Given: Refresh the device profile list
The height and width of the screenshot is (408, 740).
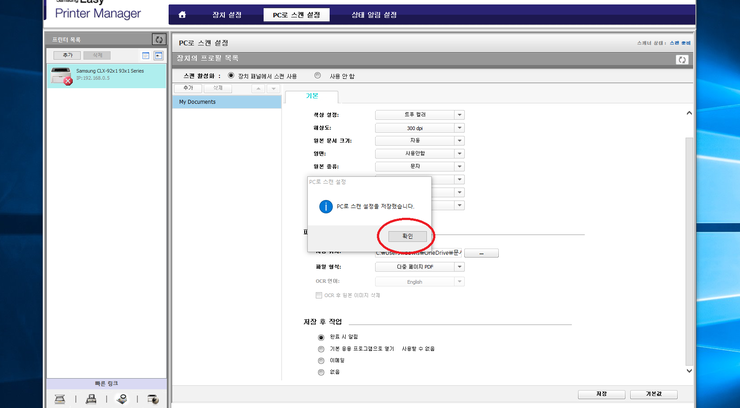Looking at the screenshot, I should tap(681, 60).
